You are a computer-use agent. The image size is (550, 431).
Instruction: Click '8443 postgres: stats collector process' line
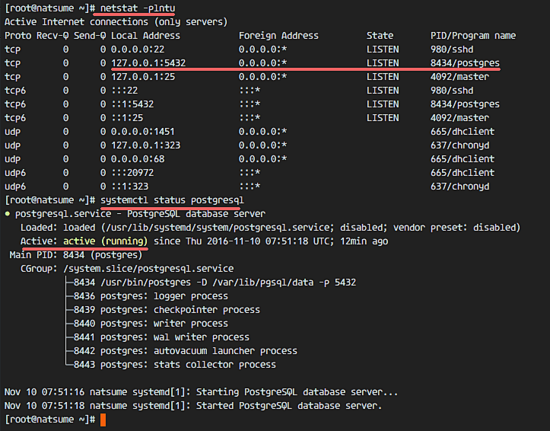[x=175, y=364]
